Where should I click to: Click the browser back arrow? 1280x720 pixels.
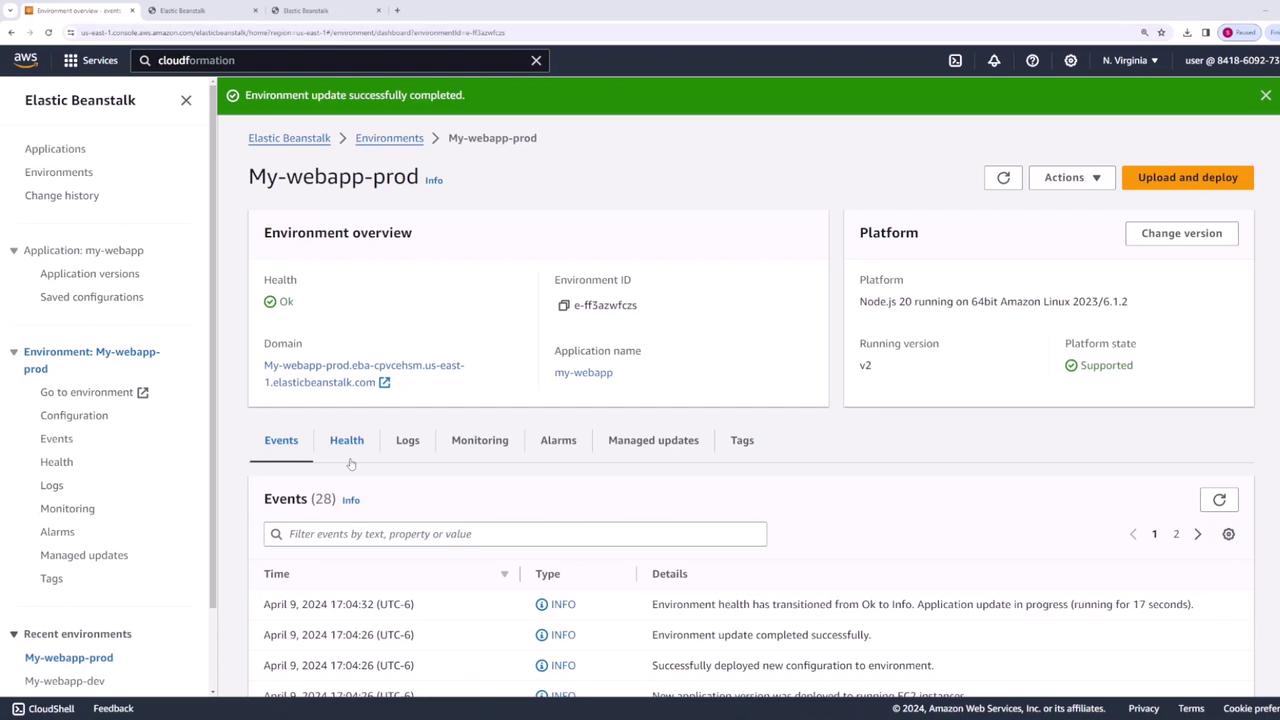tap(11, 32)
